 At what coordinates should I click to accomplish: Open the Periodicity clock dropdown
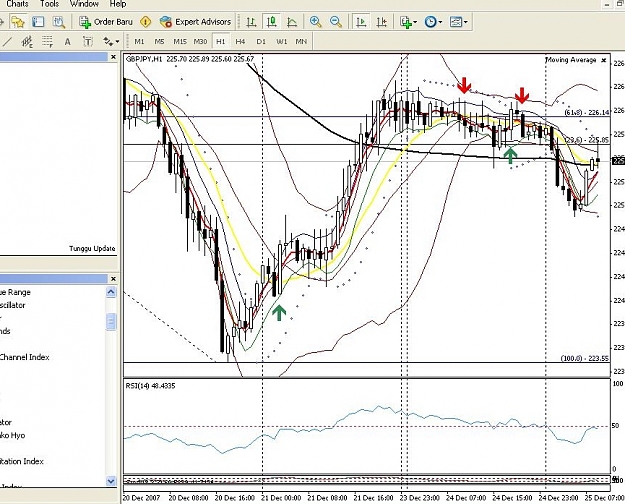tap(433, 22)
